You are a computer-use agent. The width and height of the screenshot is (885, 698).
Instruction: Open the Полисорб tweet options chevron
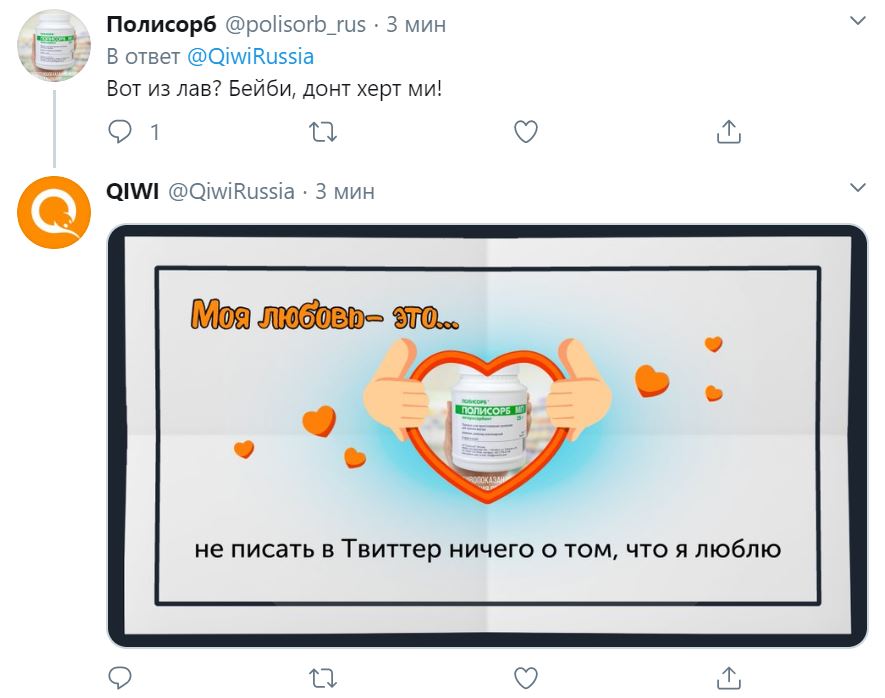pos(857,21)
